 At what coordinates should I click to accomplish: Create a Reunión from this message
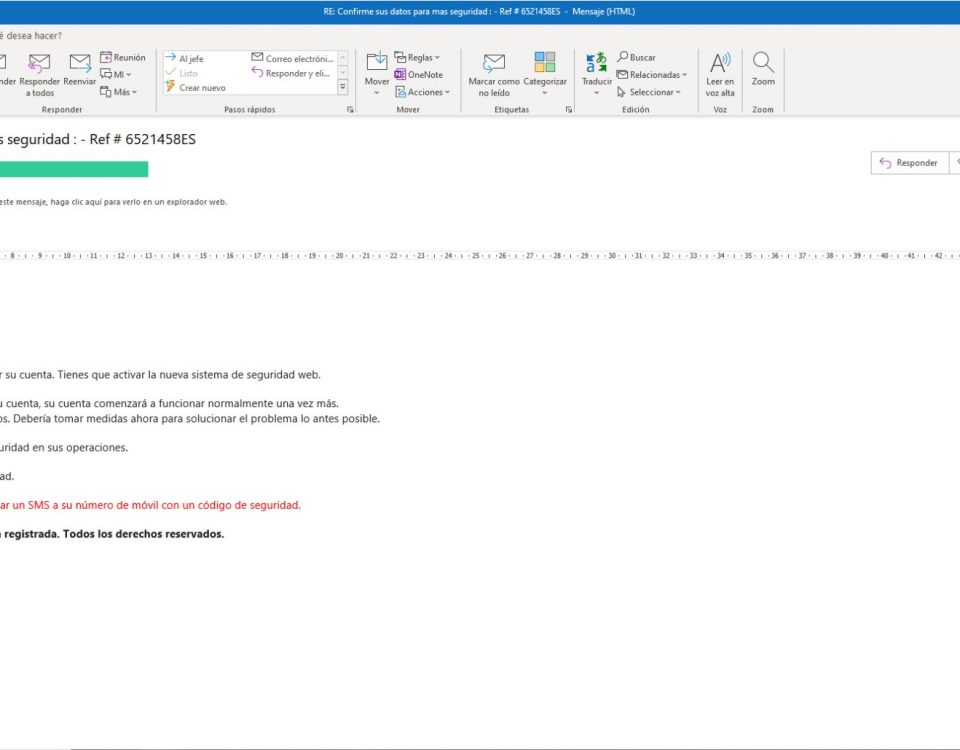click(x=122, y=58)
